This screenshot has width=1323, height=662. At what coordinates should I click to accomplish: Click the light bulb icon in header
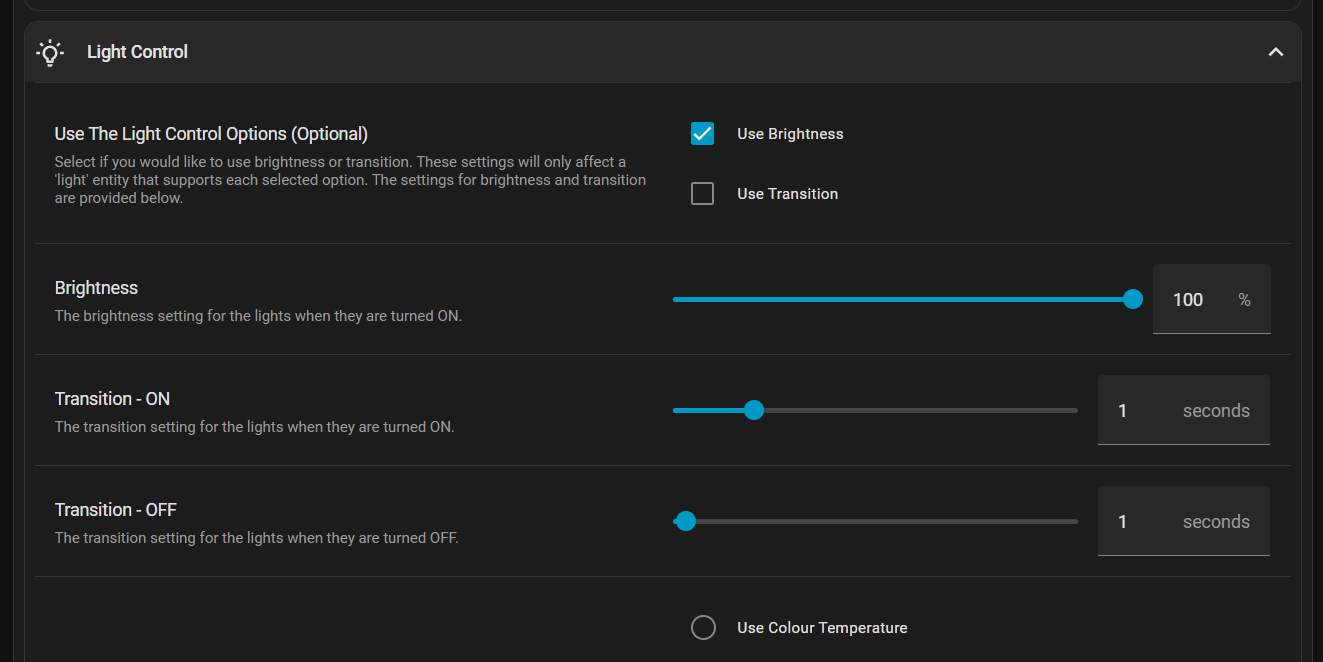coord(49,52)
